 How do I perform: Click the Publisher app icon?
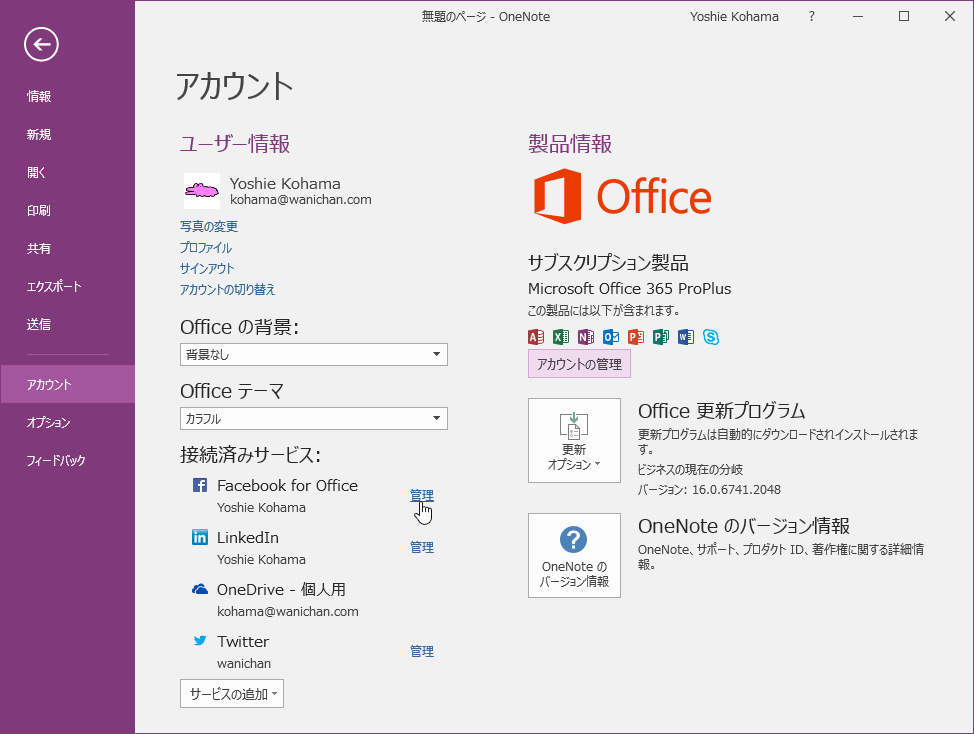click(661, 337)
